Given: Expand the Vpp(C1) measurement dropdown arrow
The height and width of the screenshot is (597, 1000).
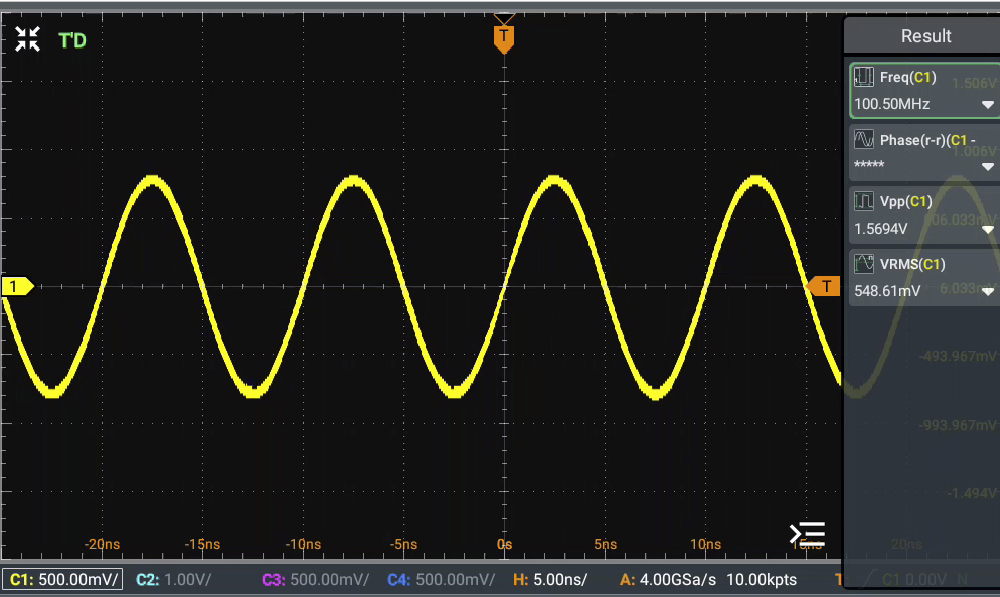Looking at the screenshot, I should [x=987, y=230].
